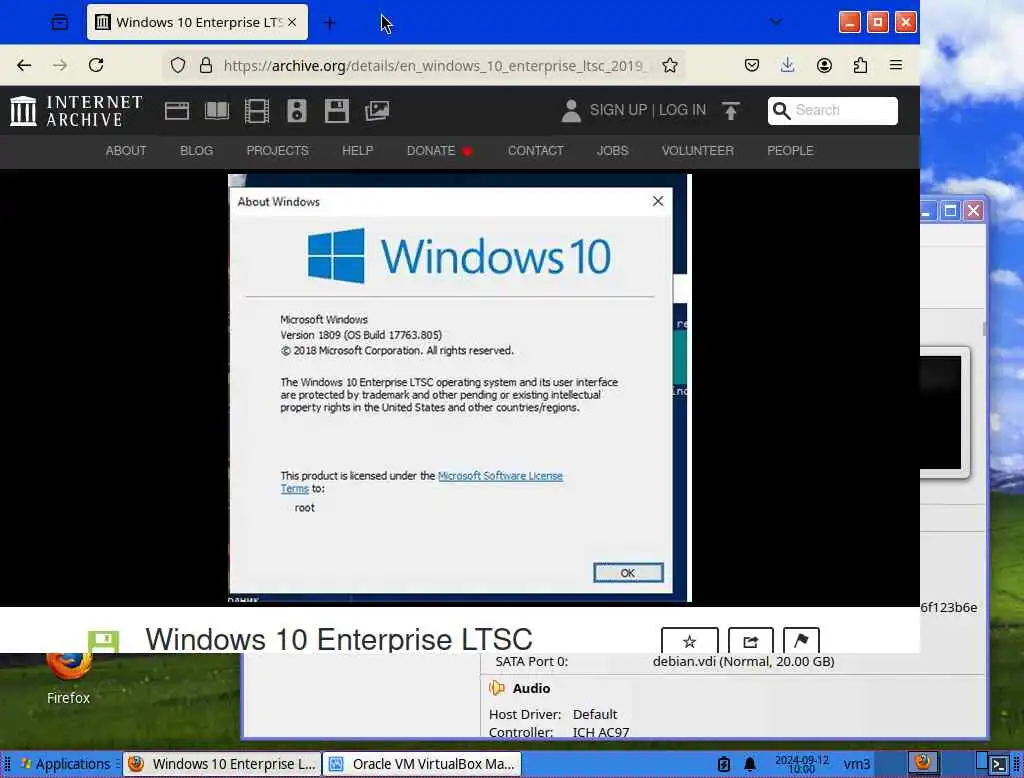
Task: Click the browser forward arrow
Action: click(60, 65)
